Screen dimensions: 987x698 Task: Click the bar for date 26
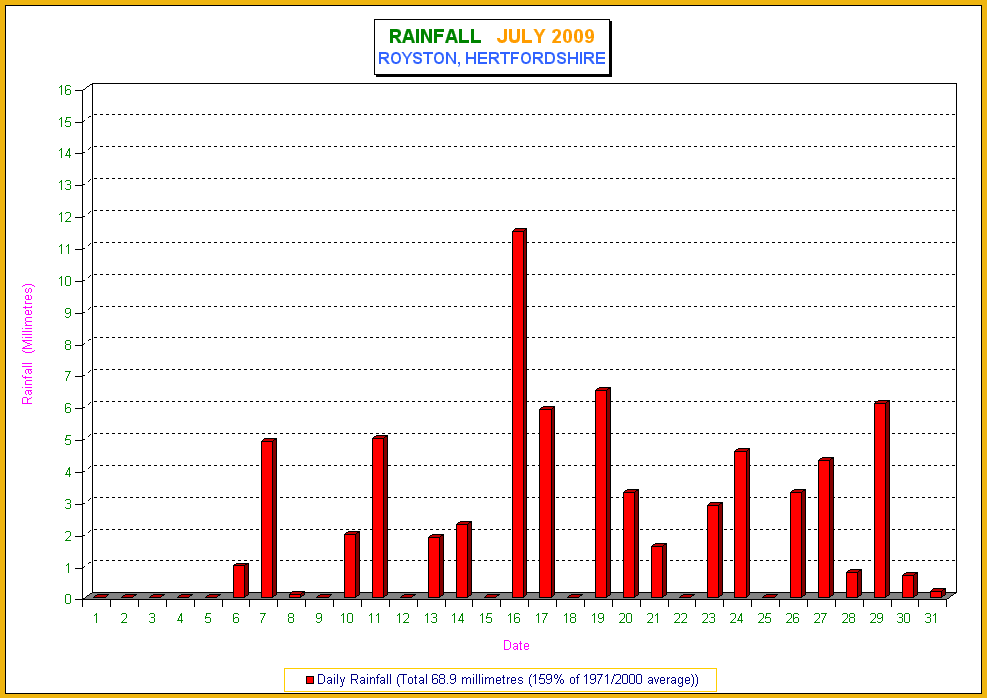pos(798,544)
